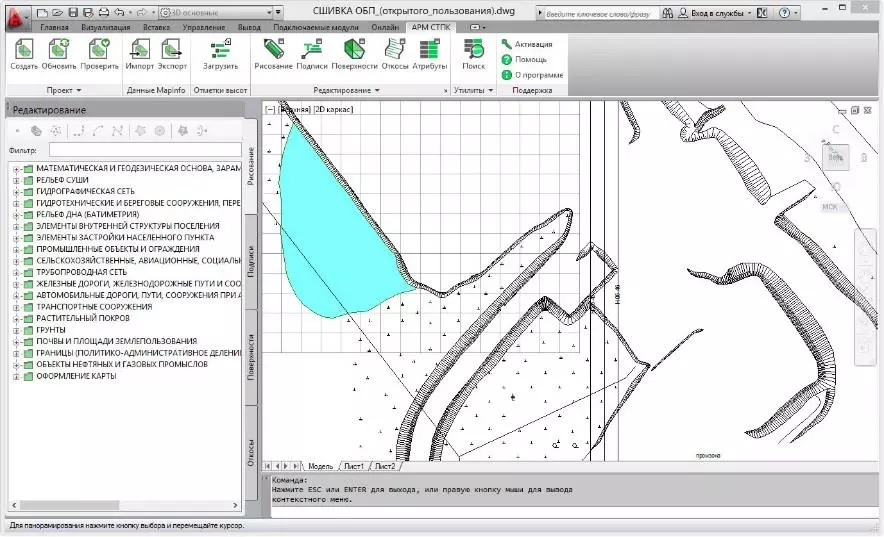Expand the РЕЛЬЕФ СУШИ tree node

tap(16, 180)
